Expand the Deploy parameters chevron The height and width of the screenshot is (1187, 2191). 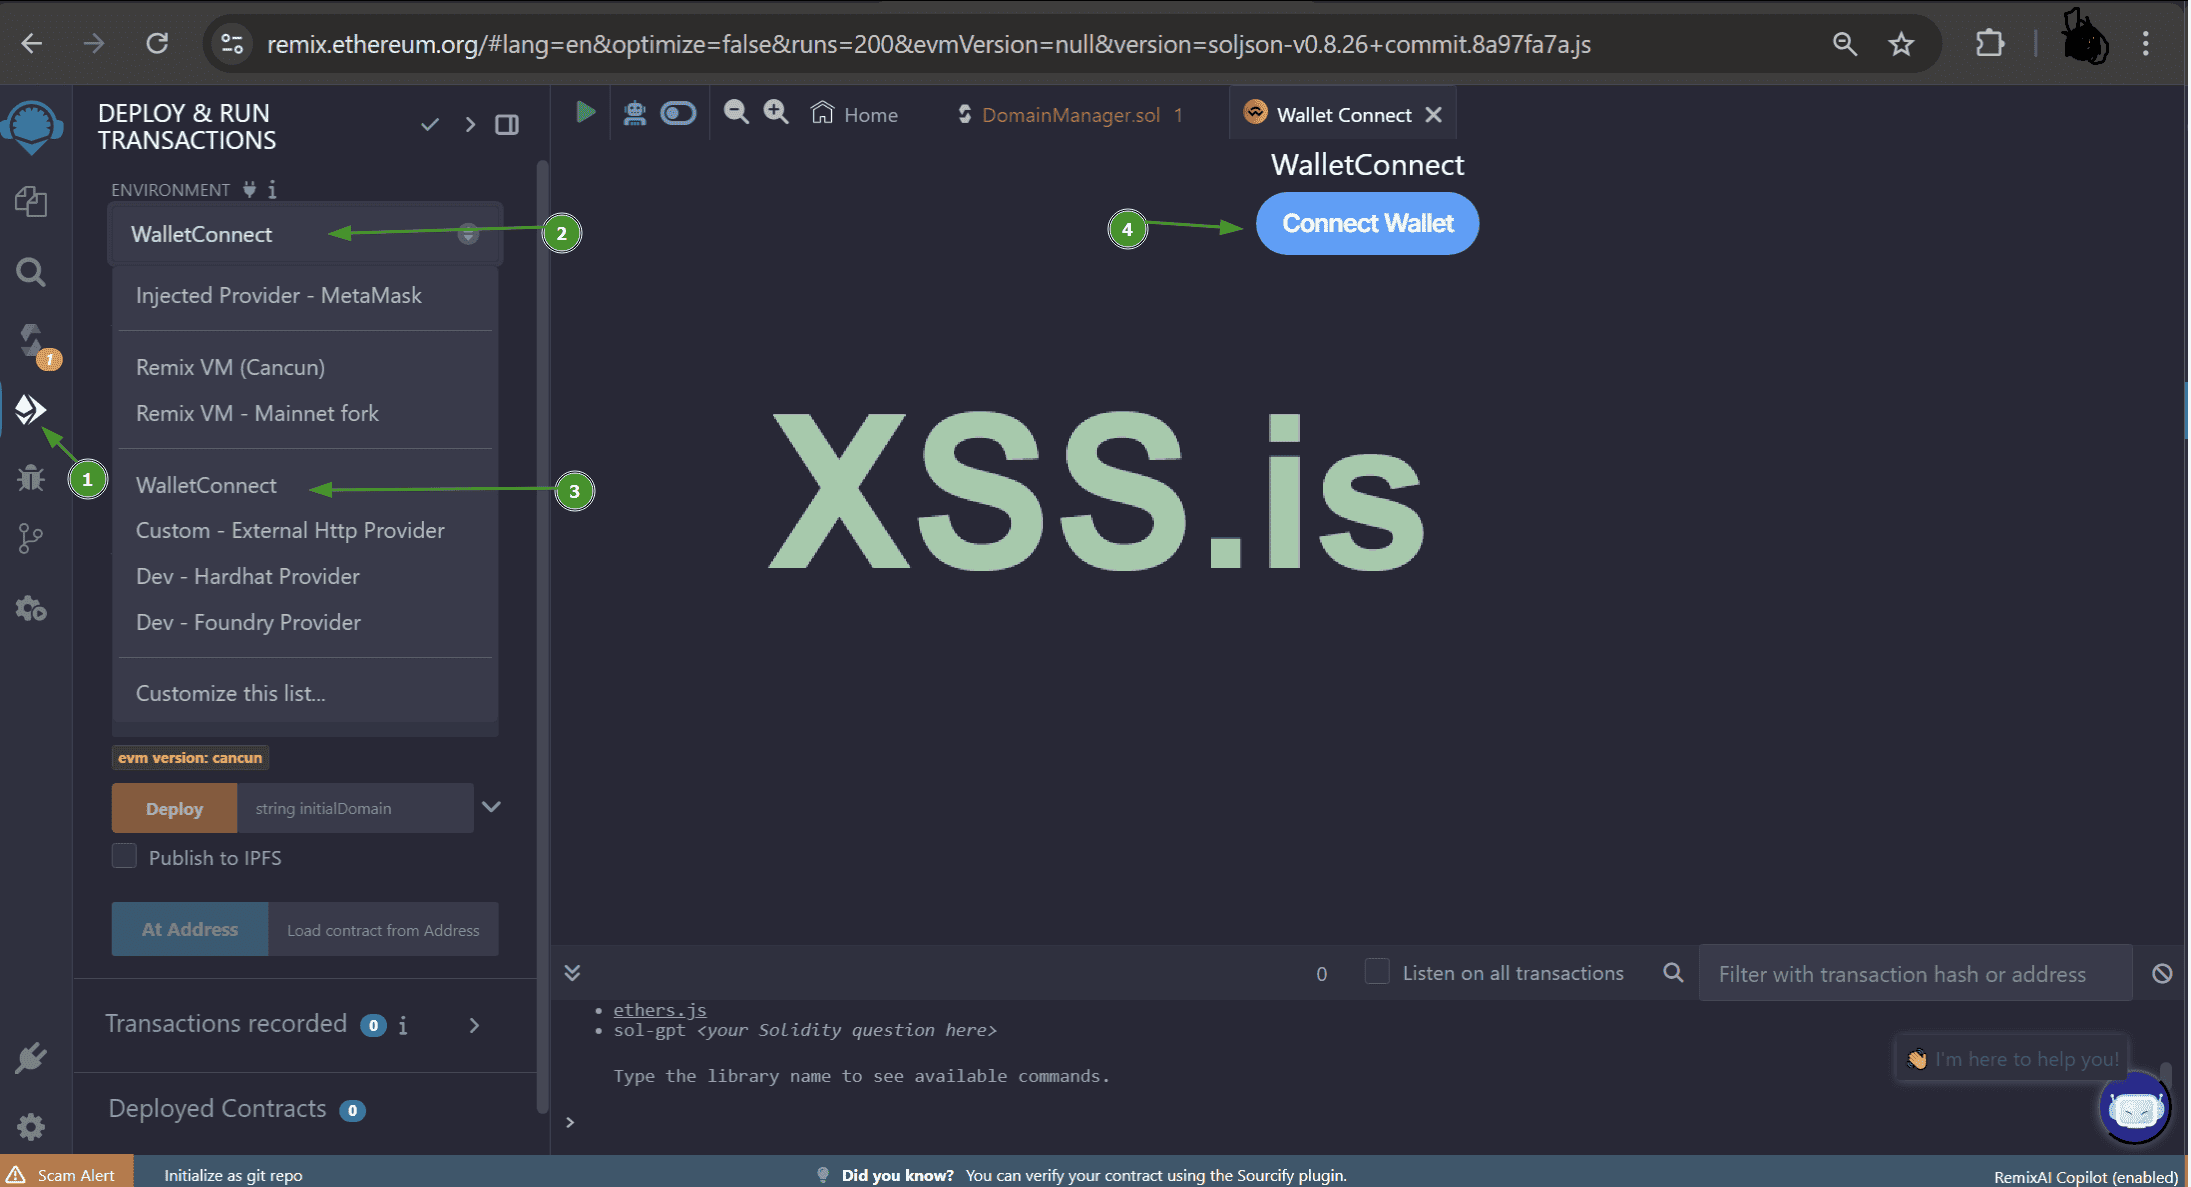(x=491, y=807)
